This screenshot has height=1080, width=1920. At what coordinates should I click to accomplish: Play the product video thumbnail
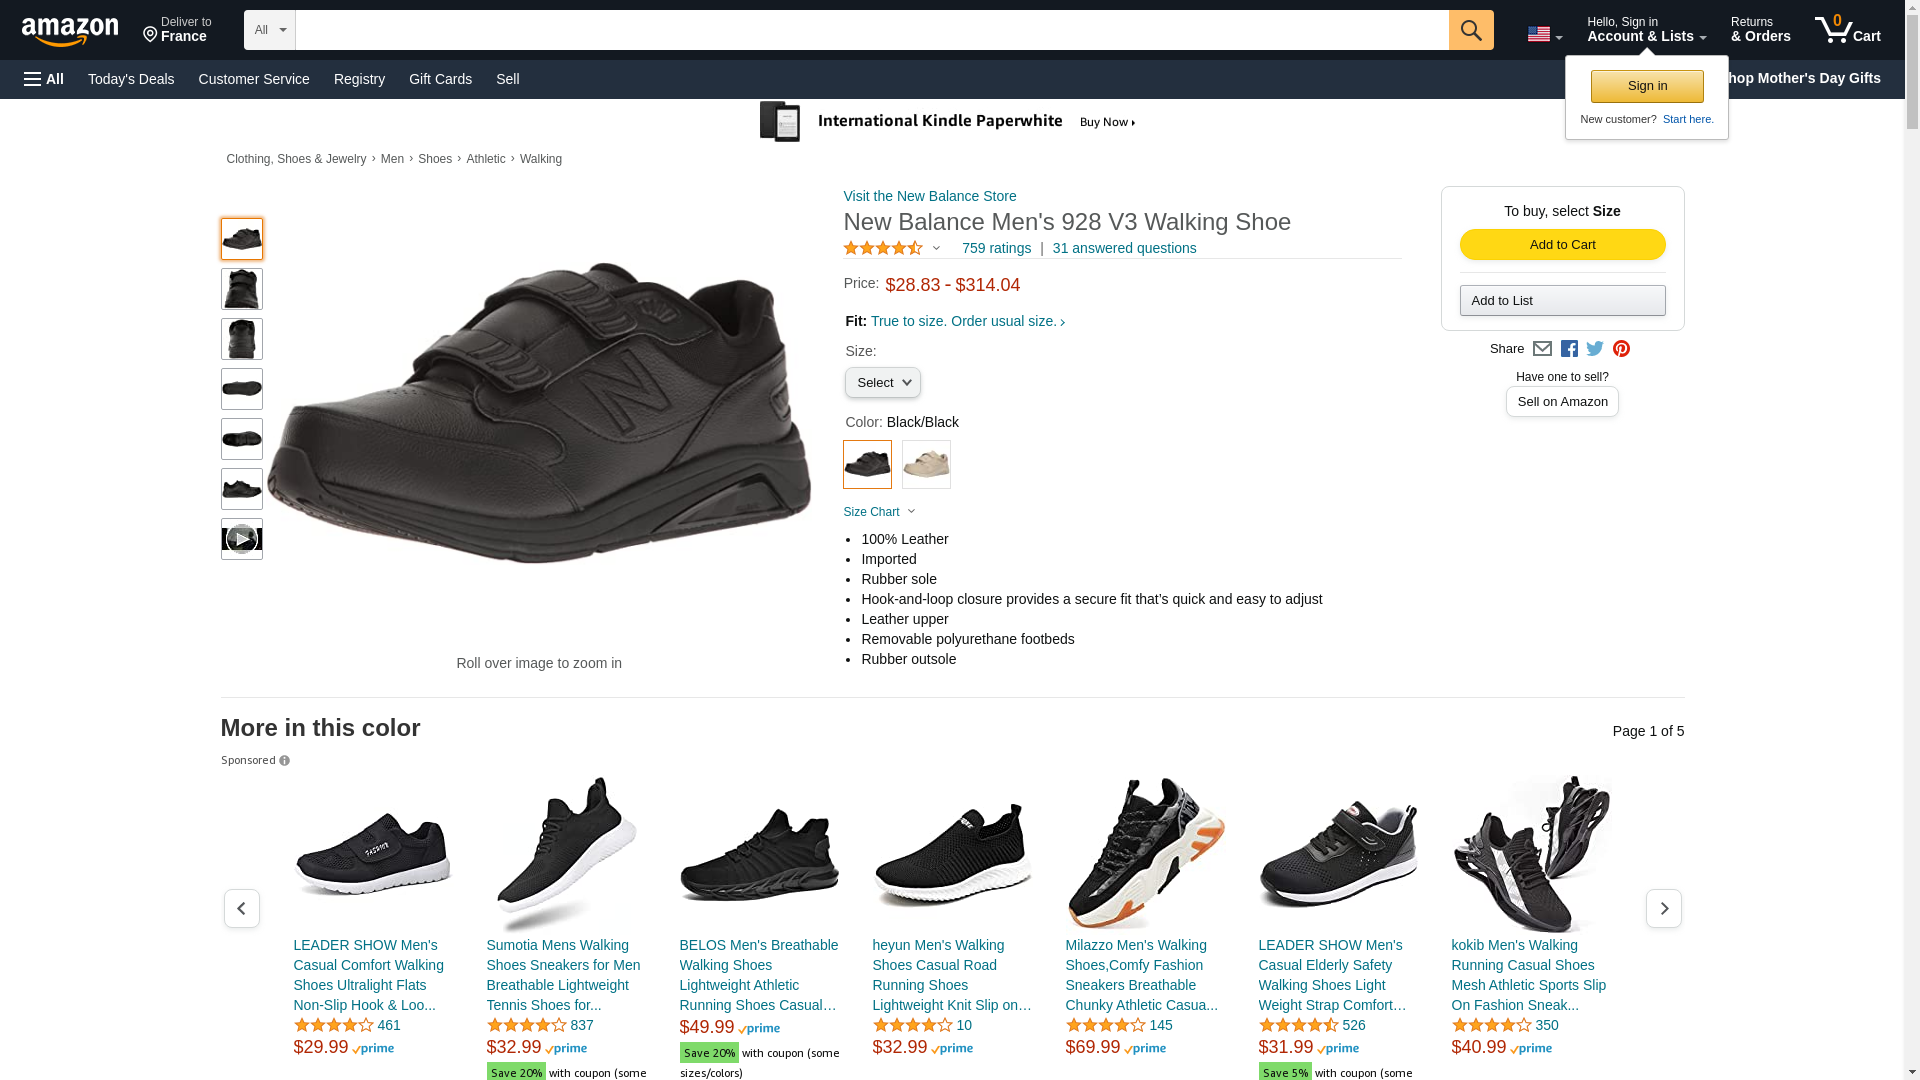(241, 539)
